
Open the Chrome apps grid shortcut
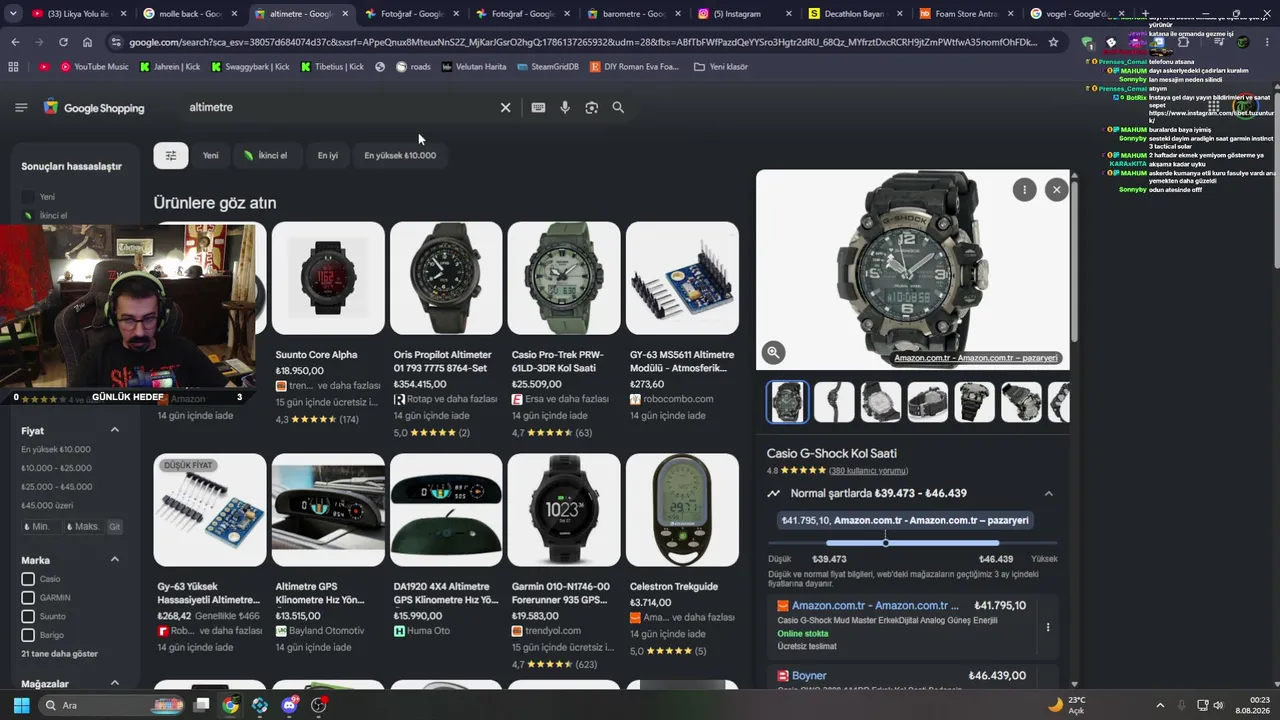(13, 67)
